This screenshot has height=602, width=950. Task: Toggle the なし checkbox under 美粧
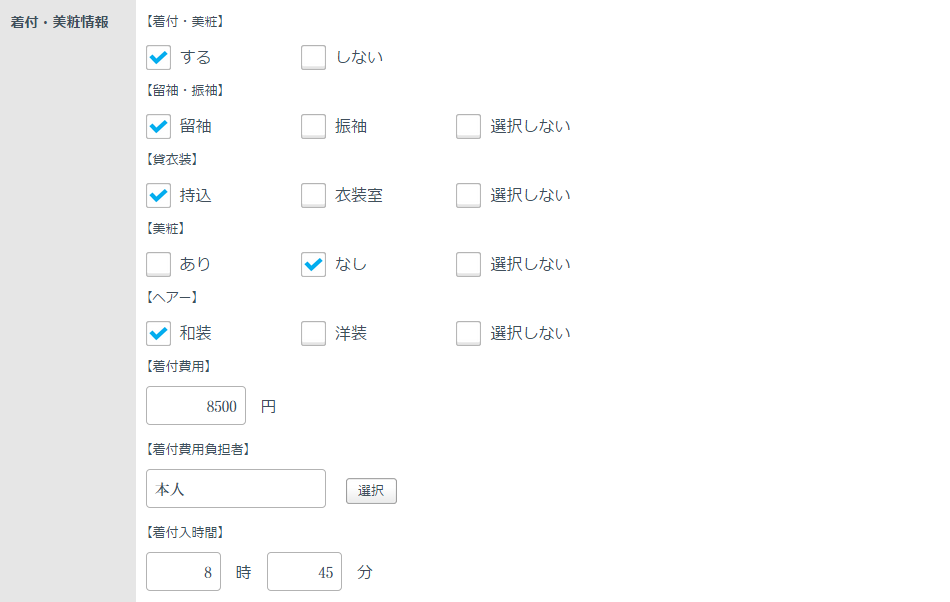[x=313, y=265]
